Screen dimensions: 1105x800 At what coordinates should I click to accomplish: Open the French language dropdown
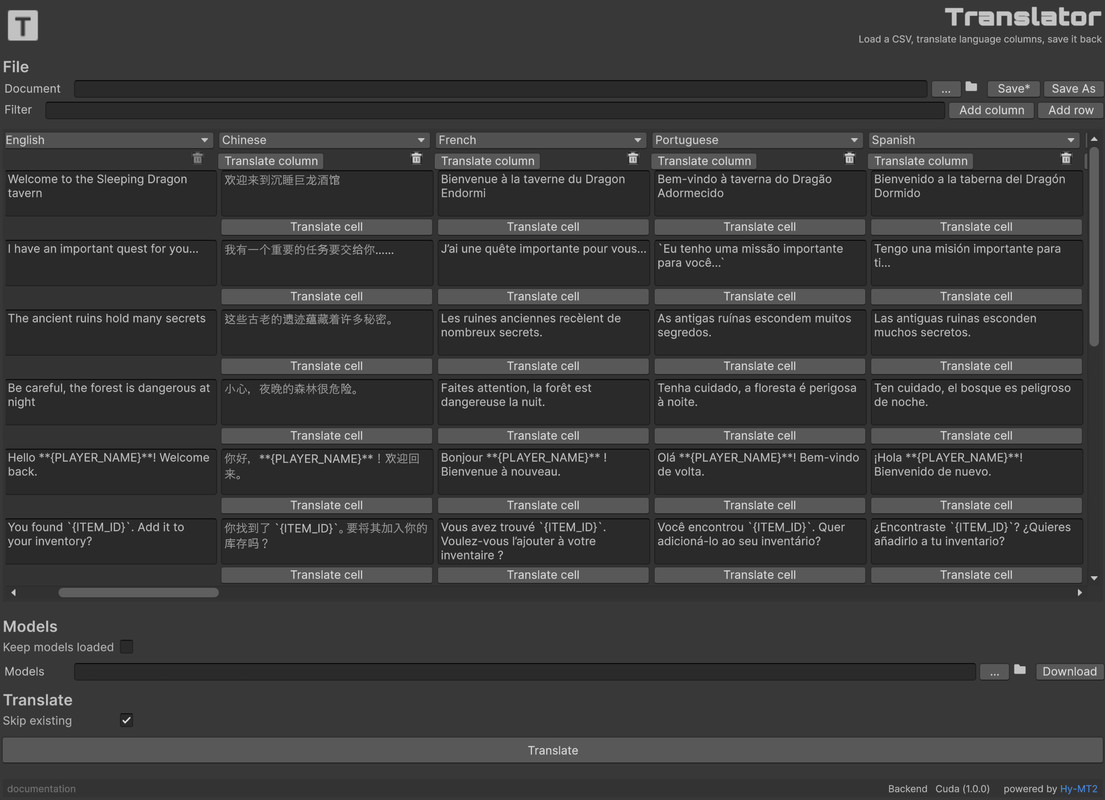541,140
